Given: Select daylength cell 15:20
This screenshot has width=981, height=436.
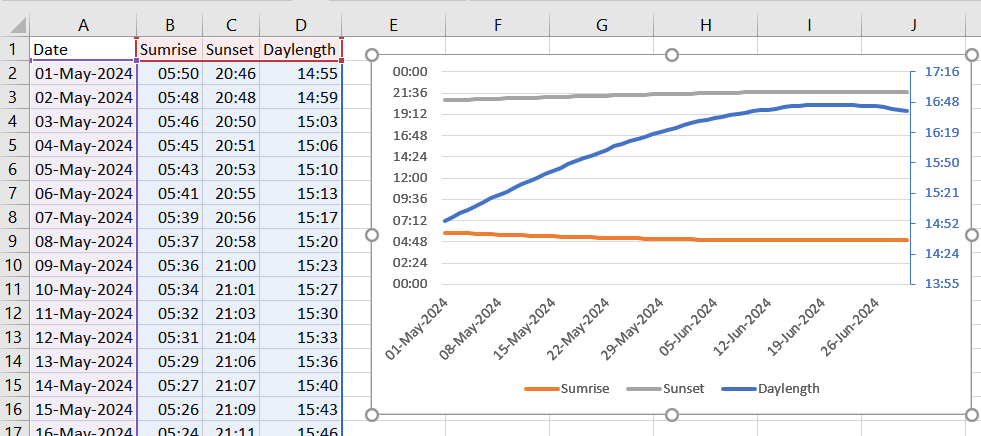Looking at the screenshot, I should [301, 241].
